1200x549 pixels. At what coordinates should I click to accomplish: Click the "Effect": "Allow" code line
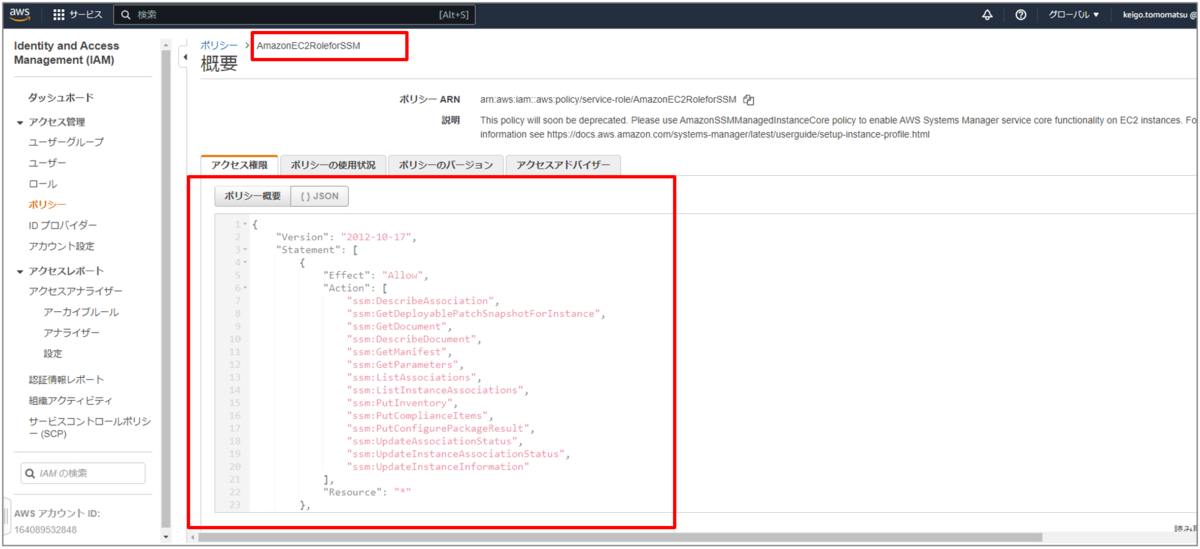point(375,275)
